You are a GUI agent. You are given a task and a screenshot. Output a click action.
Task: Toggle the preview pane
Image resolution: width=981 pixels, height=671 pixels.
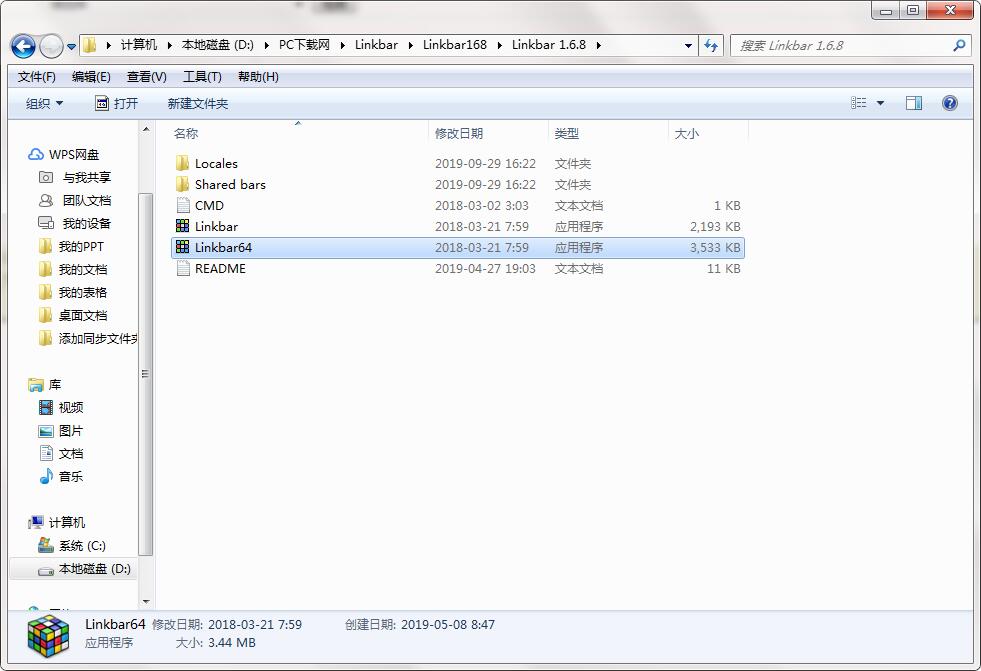coord(913,103)
